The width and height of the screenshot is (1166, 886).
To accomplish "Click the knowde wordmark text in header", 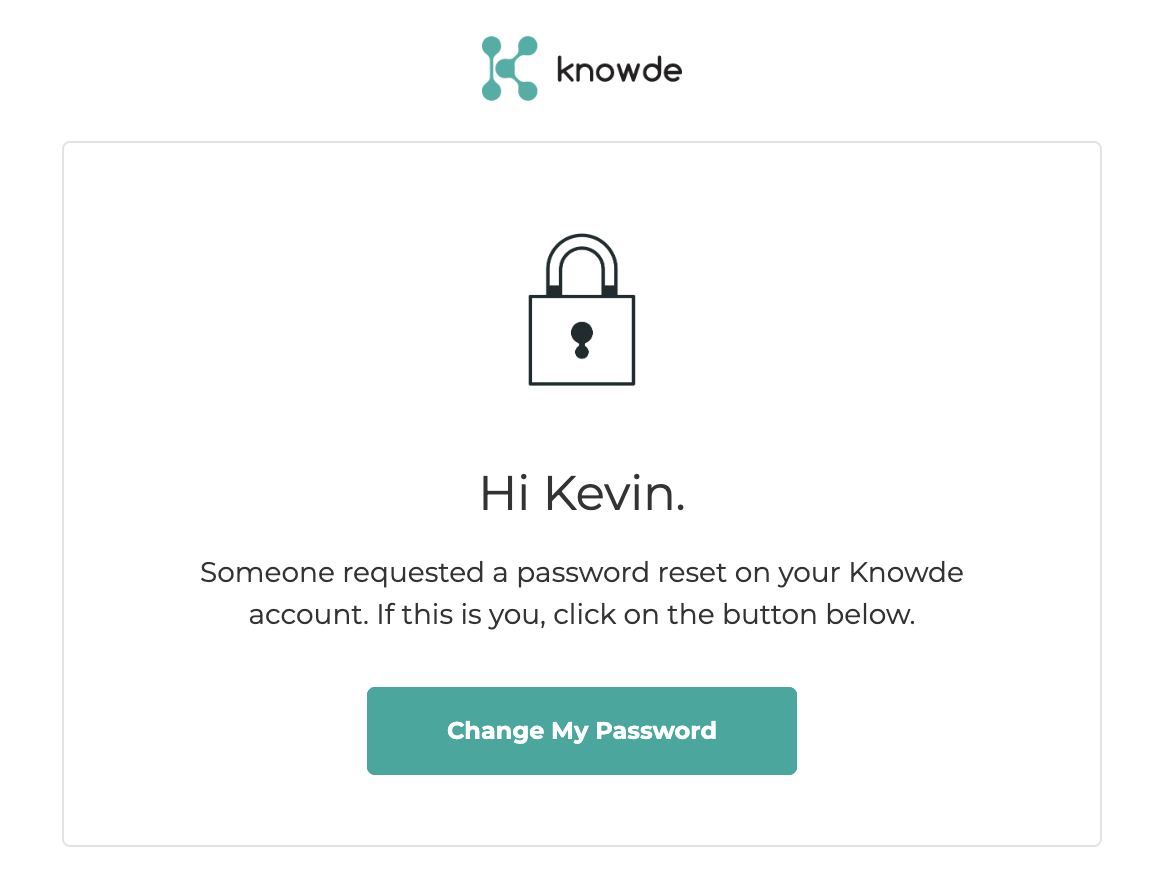I will pos(619,70).
